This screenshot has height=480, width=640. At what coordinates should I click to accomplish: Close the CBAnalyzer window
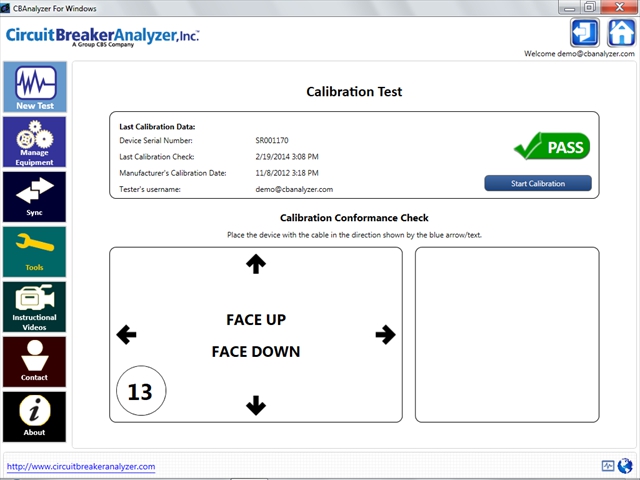pos(619,7)
